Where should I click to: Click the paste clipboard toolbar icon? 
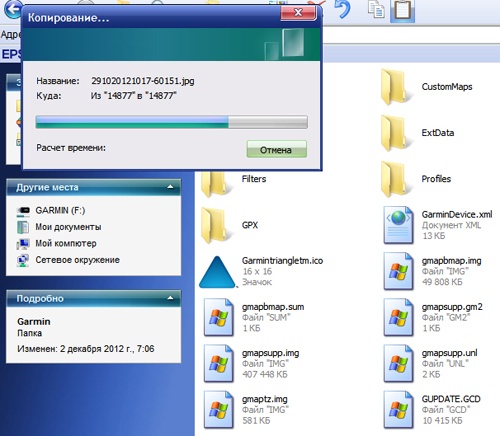click(x=403, y=10)
